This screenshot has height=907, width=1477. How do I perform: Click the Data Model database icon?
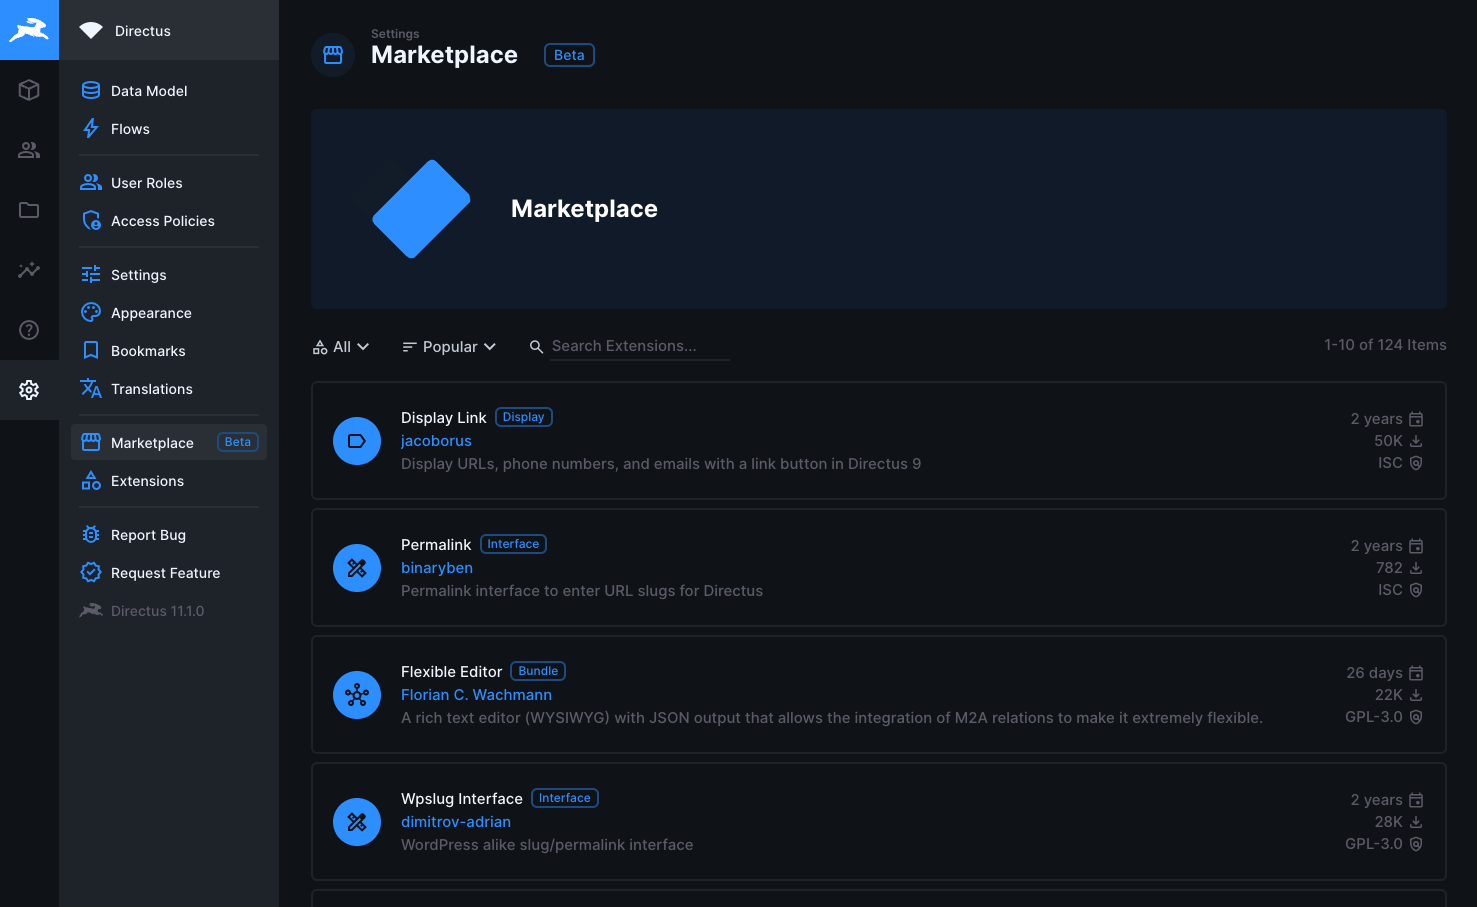click(x=91, y=90)
